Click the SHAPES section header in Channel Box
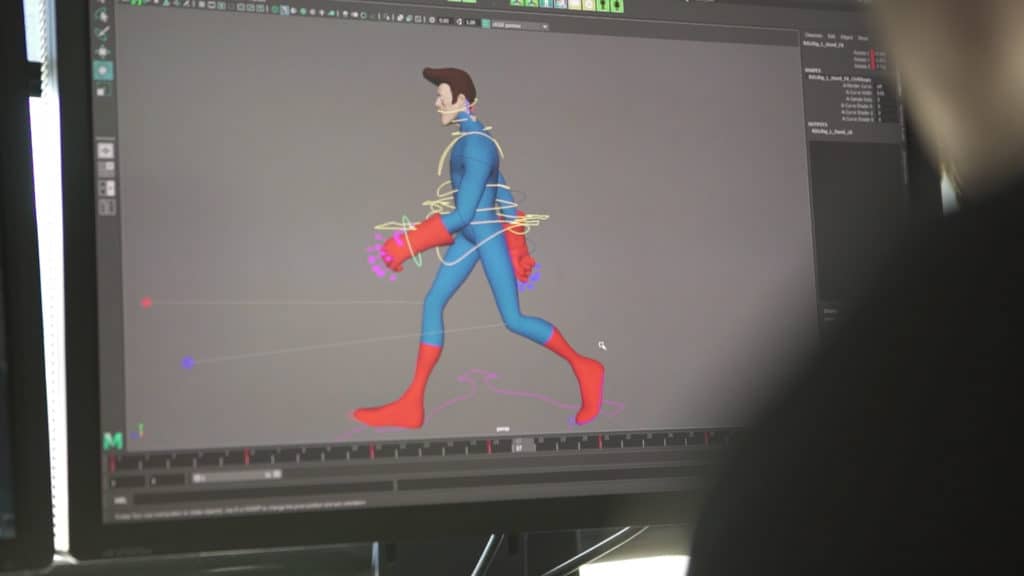1024x576 pixels. (813, 70)
